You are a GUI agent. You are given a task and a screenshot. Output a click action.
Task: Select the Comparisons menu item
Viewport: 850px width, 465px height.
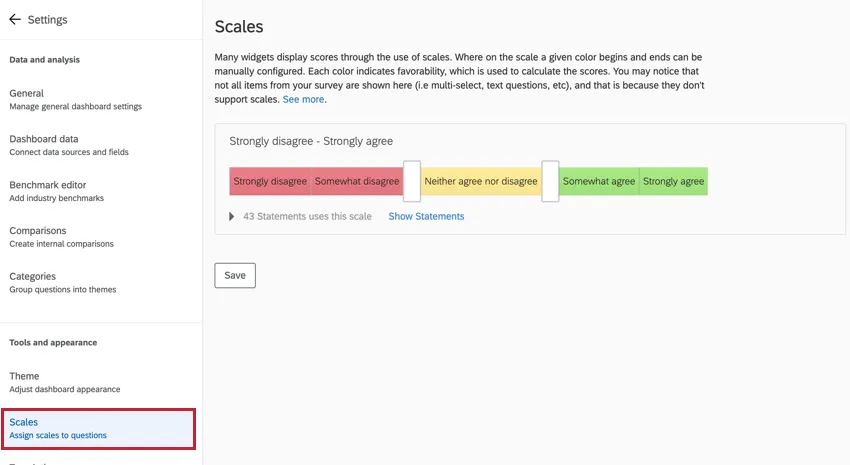pyautogui.click(x=38, y=231)
